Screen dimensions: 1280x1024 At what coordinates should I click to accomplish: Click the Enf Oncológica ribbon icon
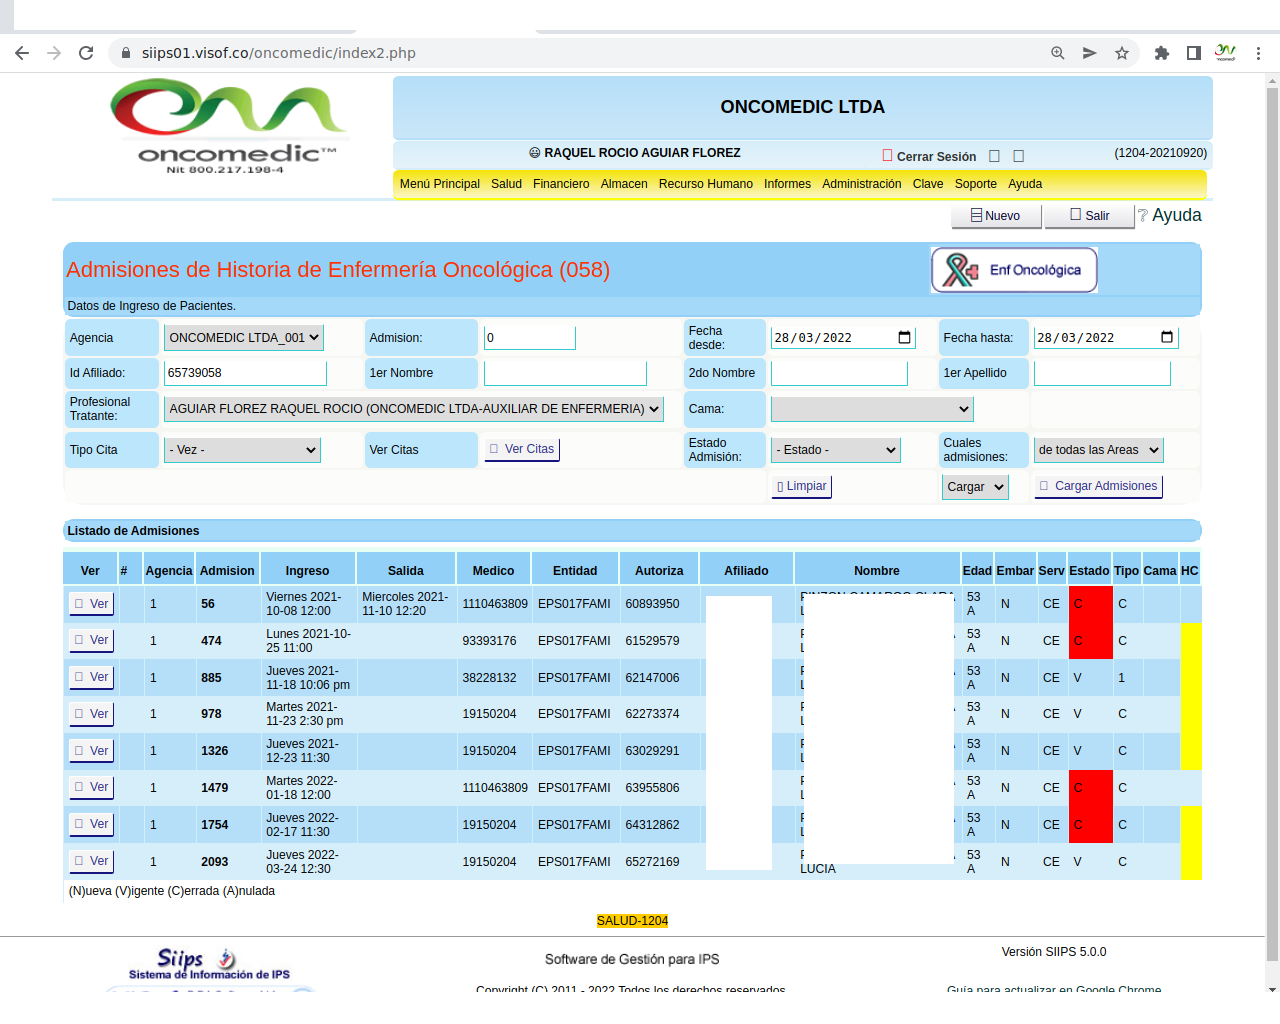pos(960,270)
